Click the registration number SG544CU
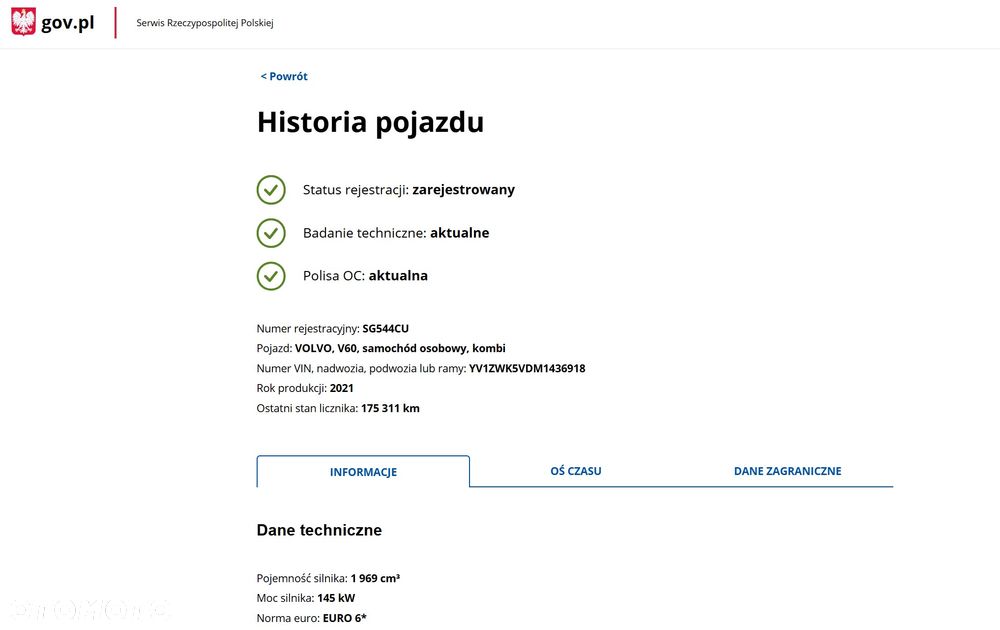 [386, 328]
